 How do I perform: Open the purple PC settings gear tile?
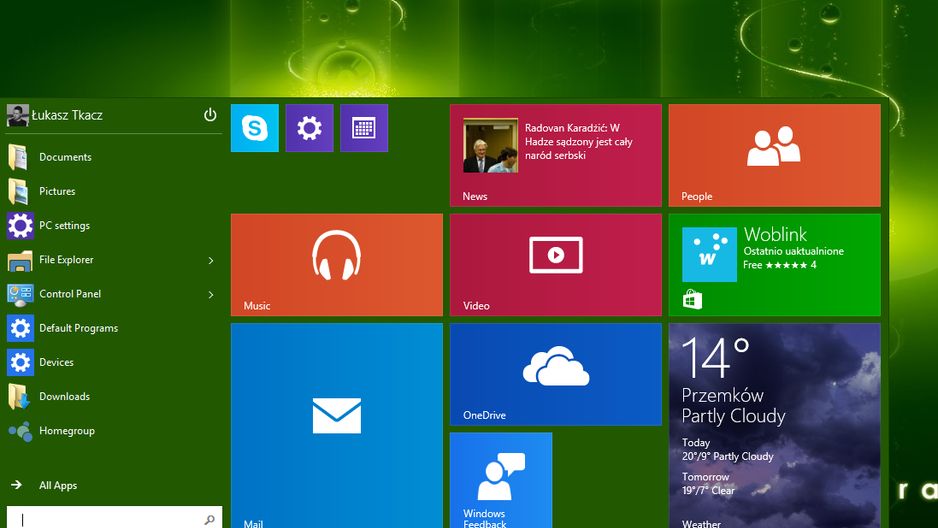(x=309, y=128)
